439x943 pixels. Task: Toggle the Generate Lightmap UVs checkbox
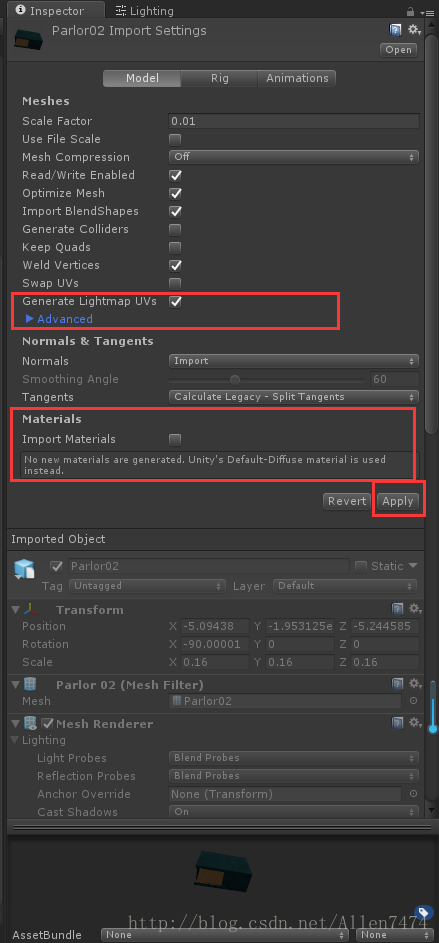click(x=175, y=301)
